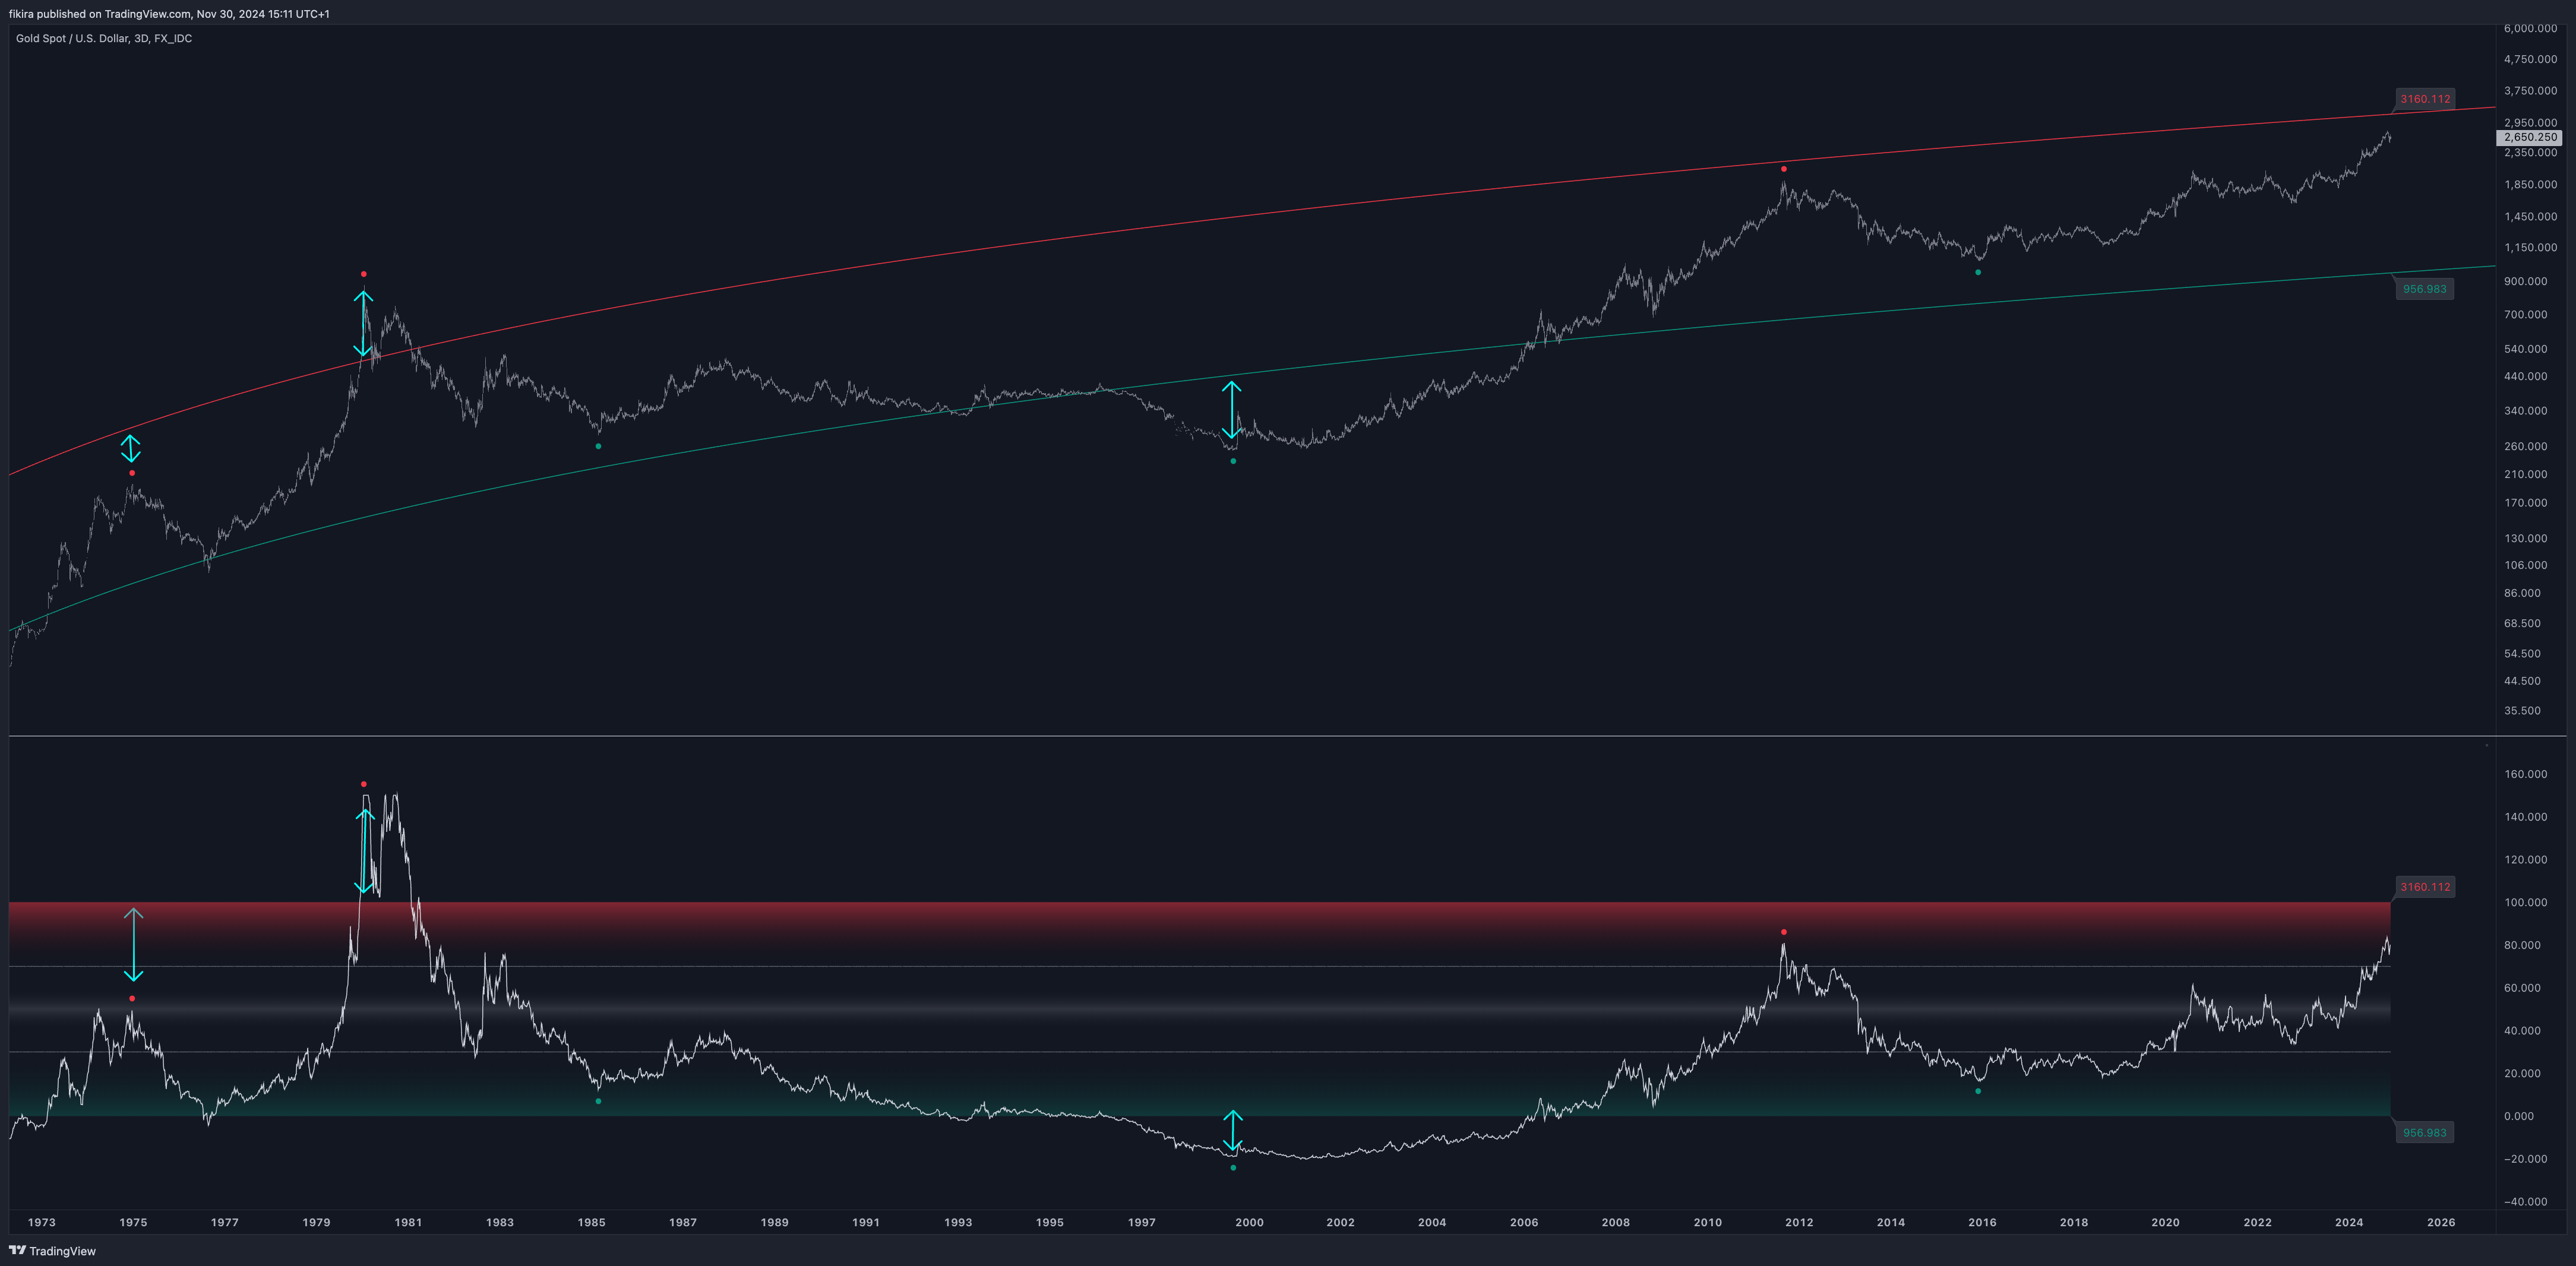The image size is (2576, 1266).
Task: Click the 140.000 oscillator axis value
Action: [x=2526, y=818]
